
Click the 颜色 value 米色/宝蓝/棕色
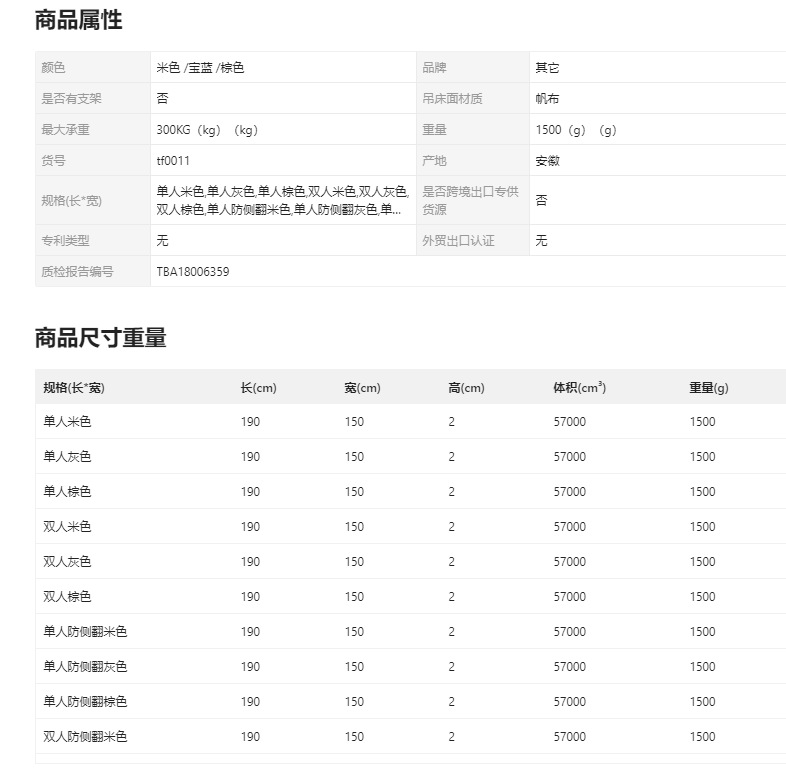click(x=200, y=68)
